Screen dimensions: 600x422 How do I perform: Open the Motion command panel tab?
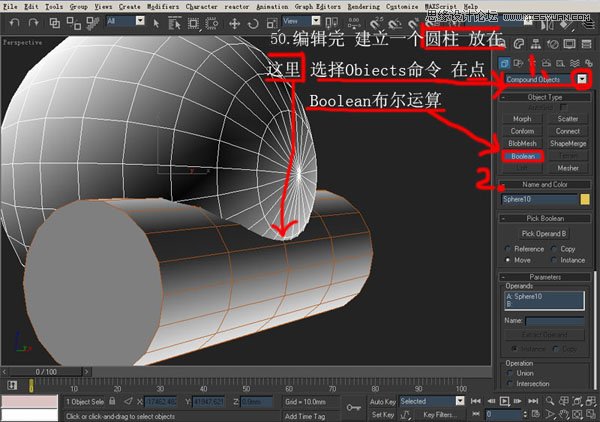553,44
